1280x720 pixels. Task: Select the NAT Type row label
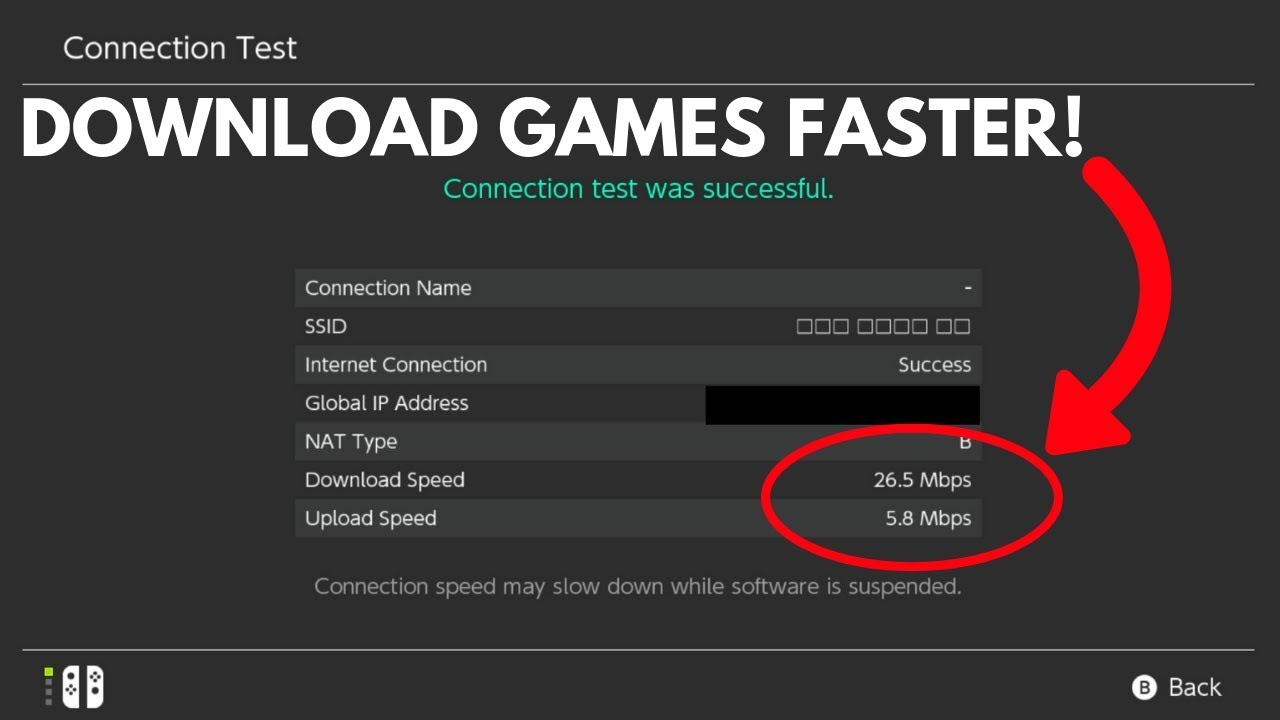351,441
